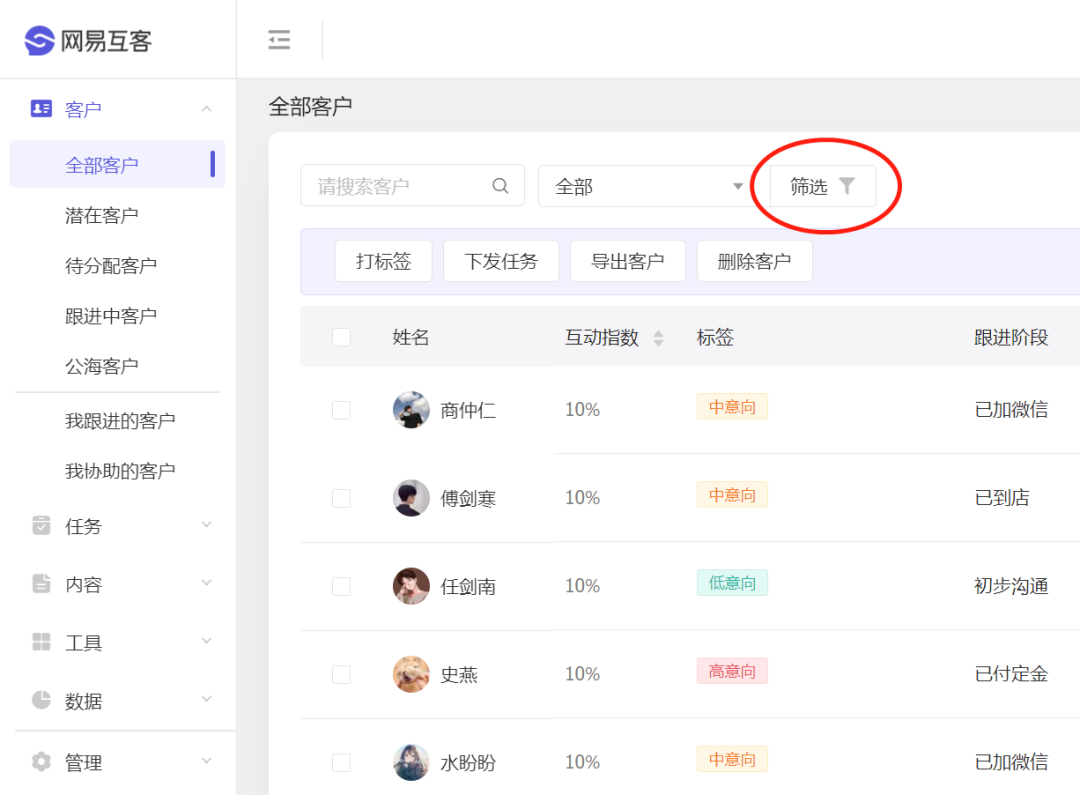Screen dimensions: 1080x795
Task: Click the 数据 pie chart icon
Action: coord(41,700)
